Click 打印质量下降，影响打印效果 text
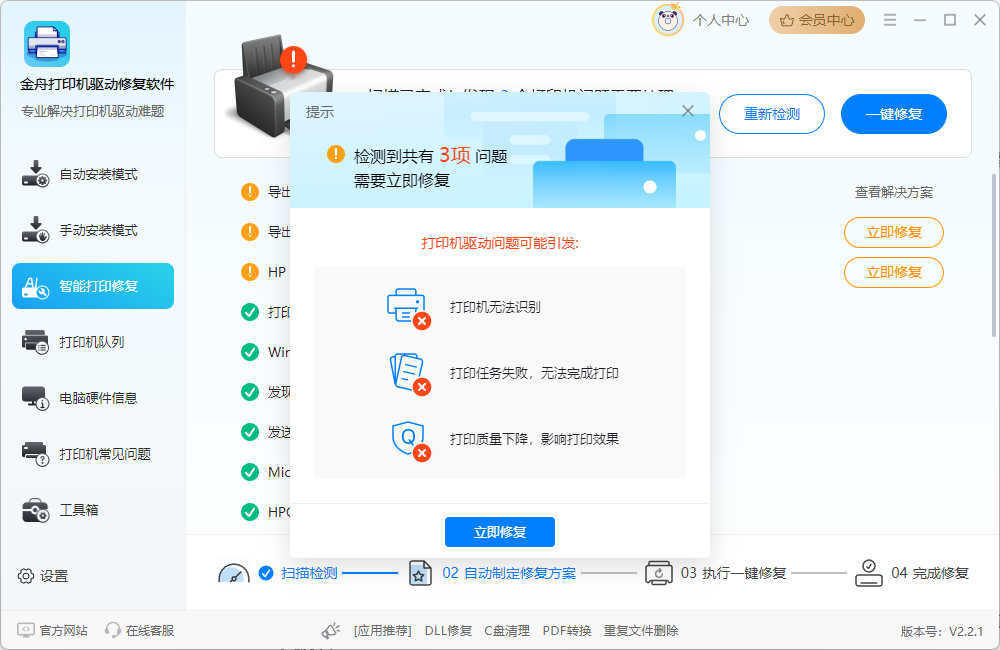This screenshot has height=650, width=1000. click(534, 439)
